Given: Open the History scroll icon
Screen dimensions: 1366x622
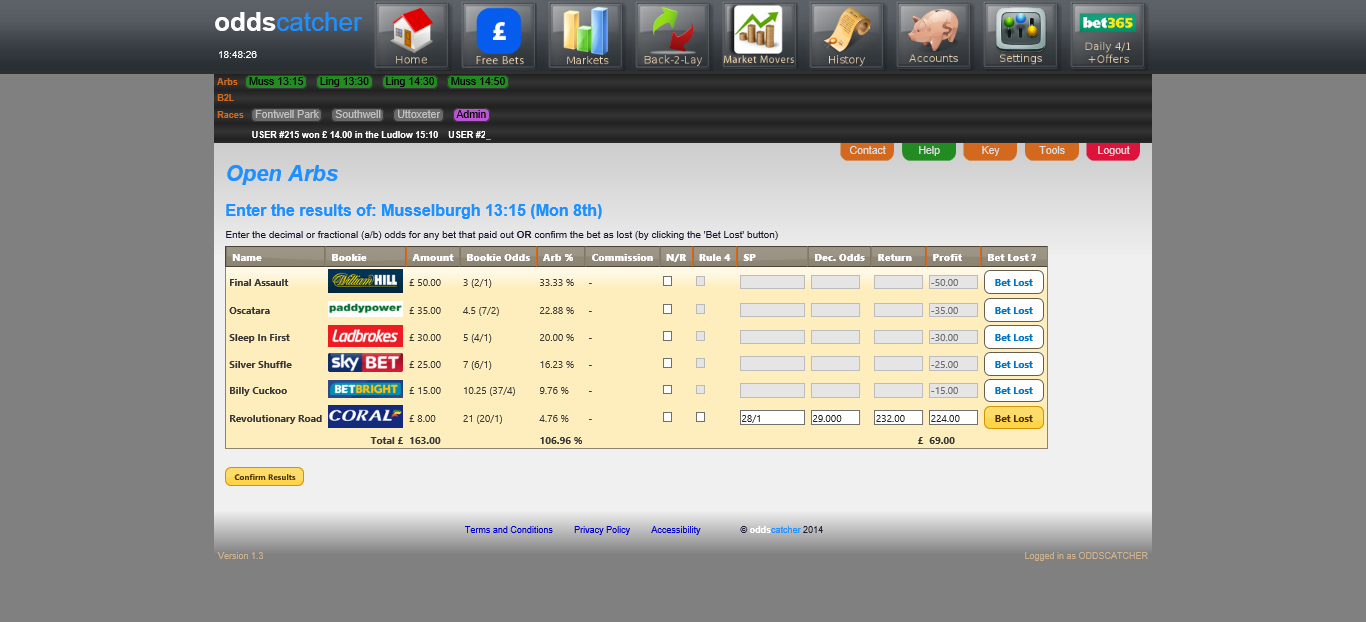Looking at the screenshot, I should 846,36.
